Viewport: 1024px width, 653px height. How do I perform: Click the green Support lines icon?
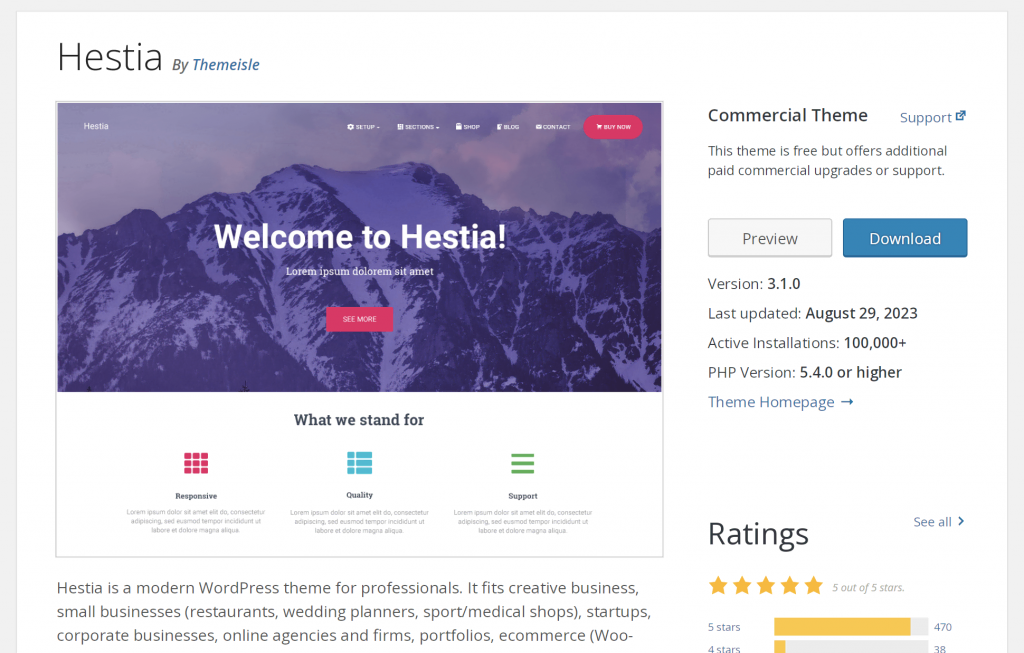point(522,463)
